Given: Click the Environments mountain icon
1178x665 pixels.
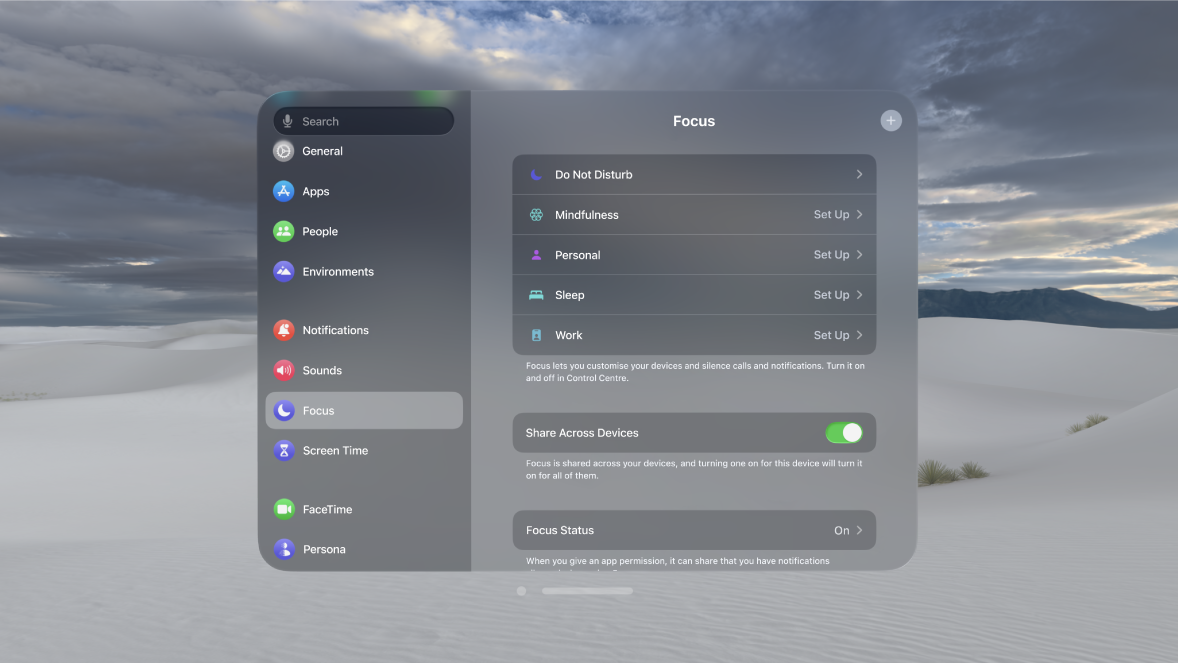Looking at the screenshot, I should click(284, 271).
